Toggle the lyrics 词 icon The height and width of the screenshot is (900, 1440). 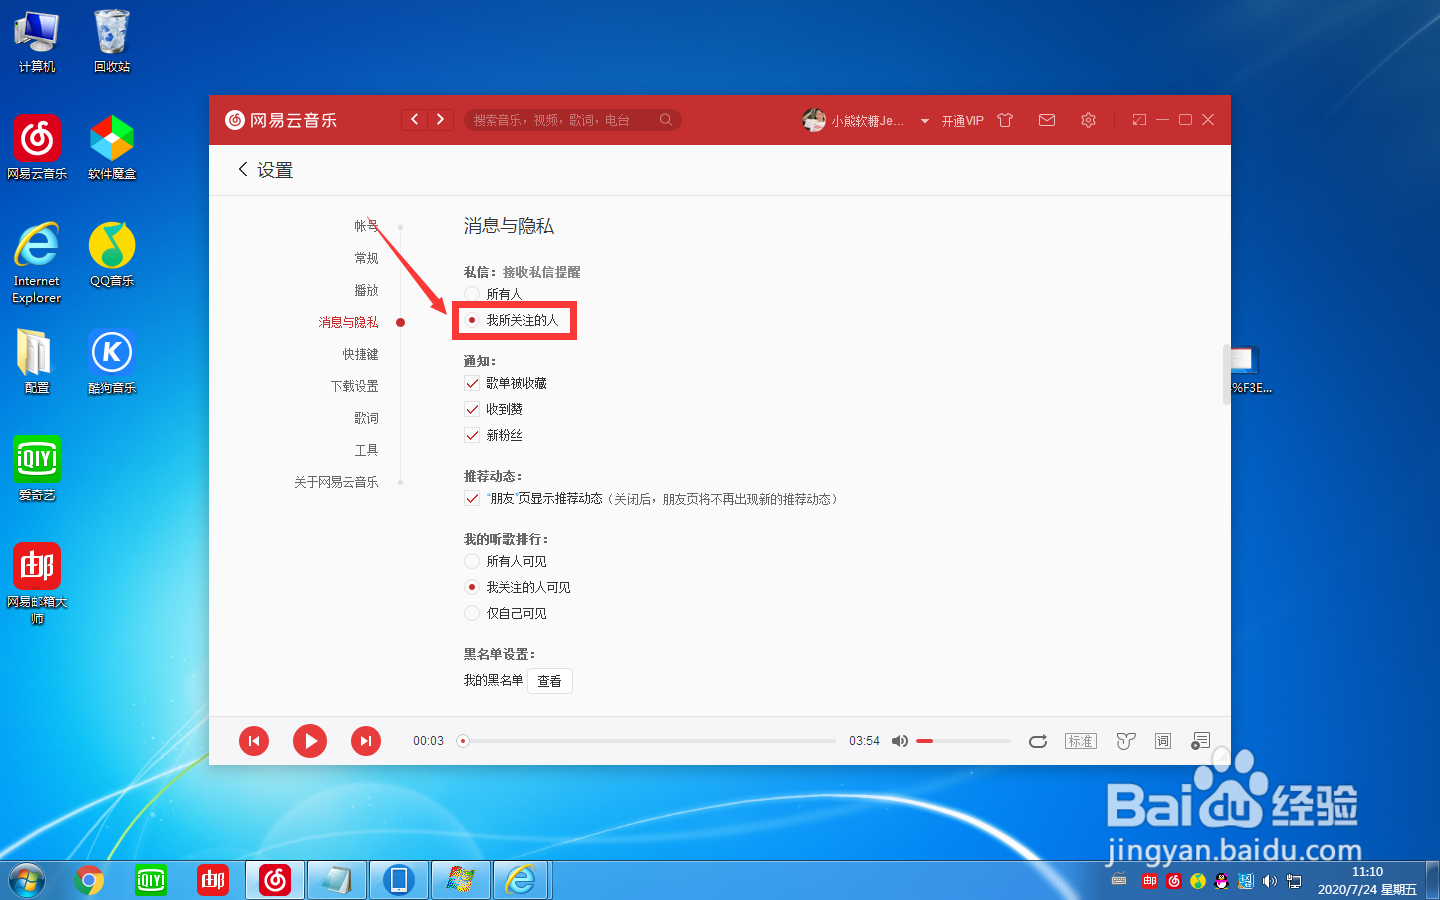(1163, 741)
